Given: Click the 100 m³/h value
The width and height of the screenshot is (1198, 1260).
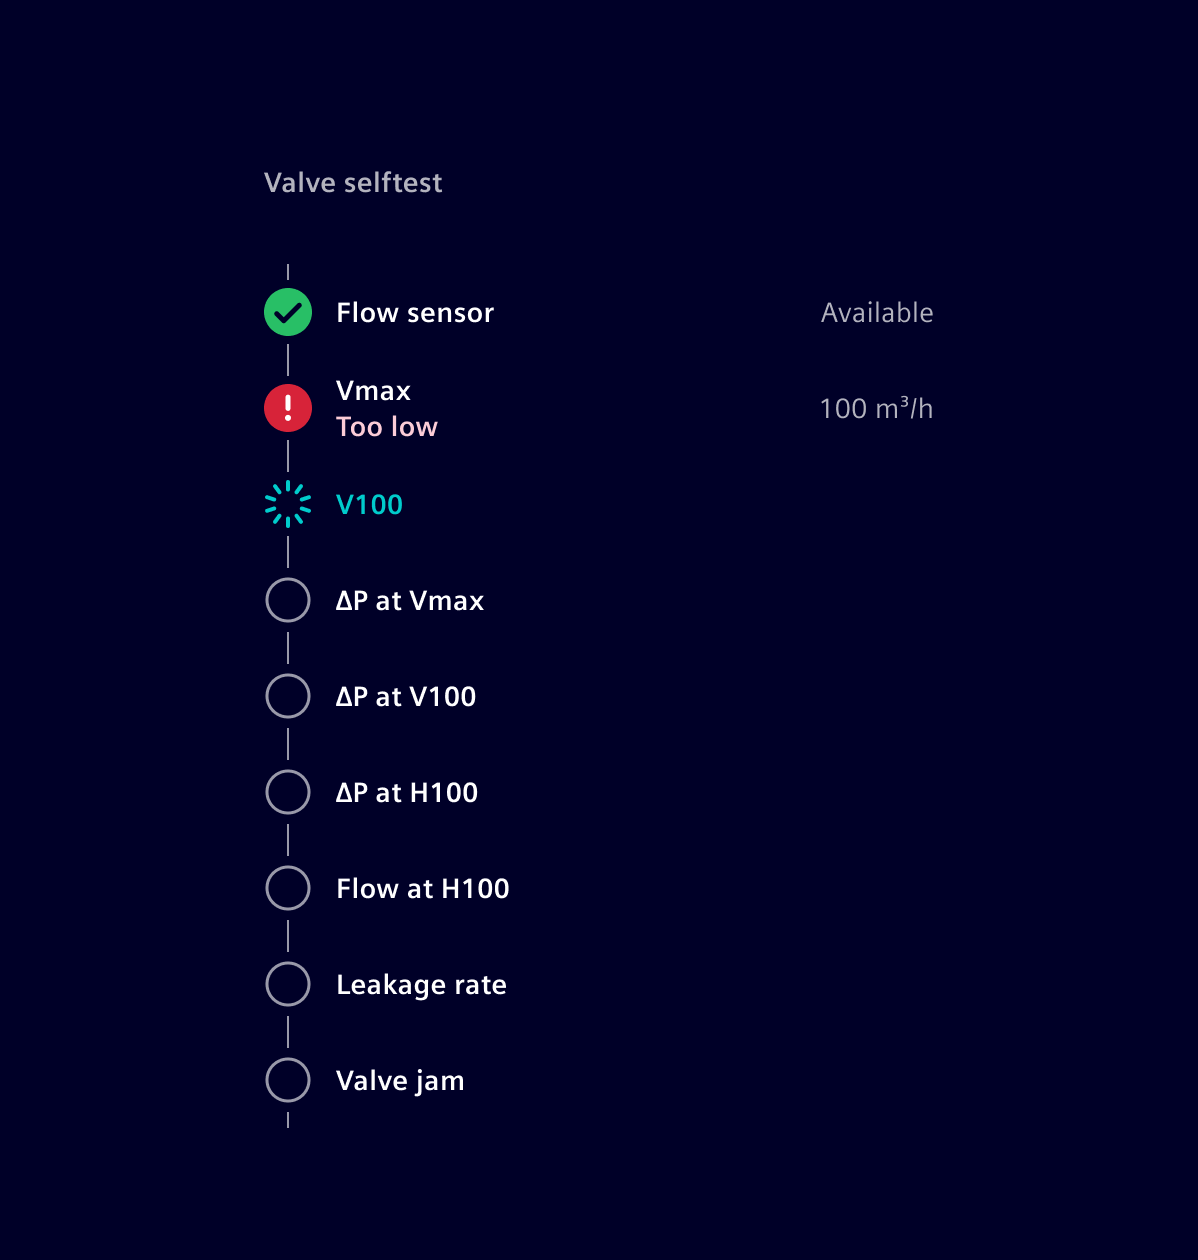Looking at the screenshot, I should pos(877,408).
